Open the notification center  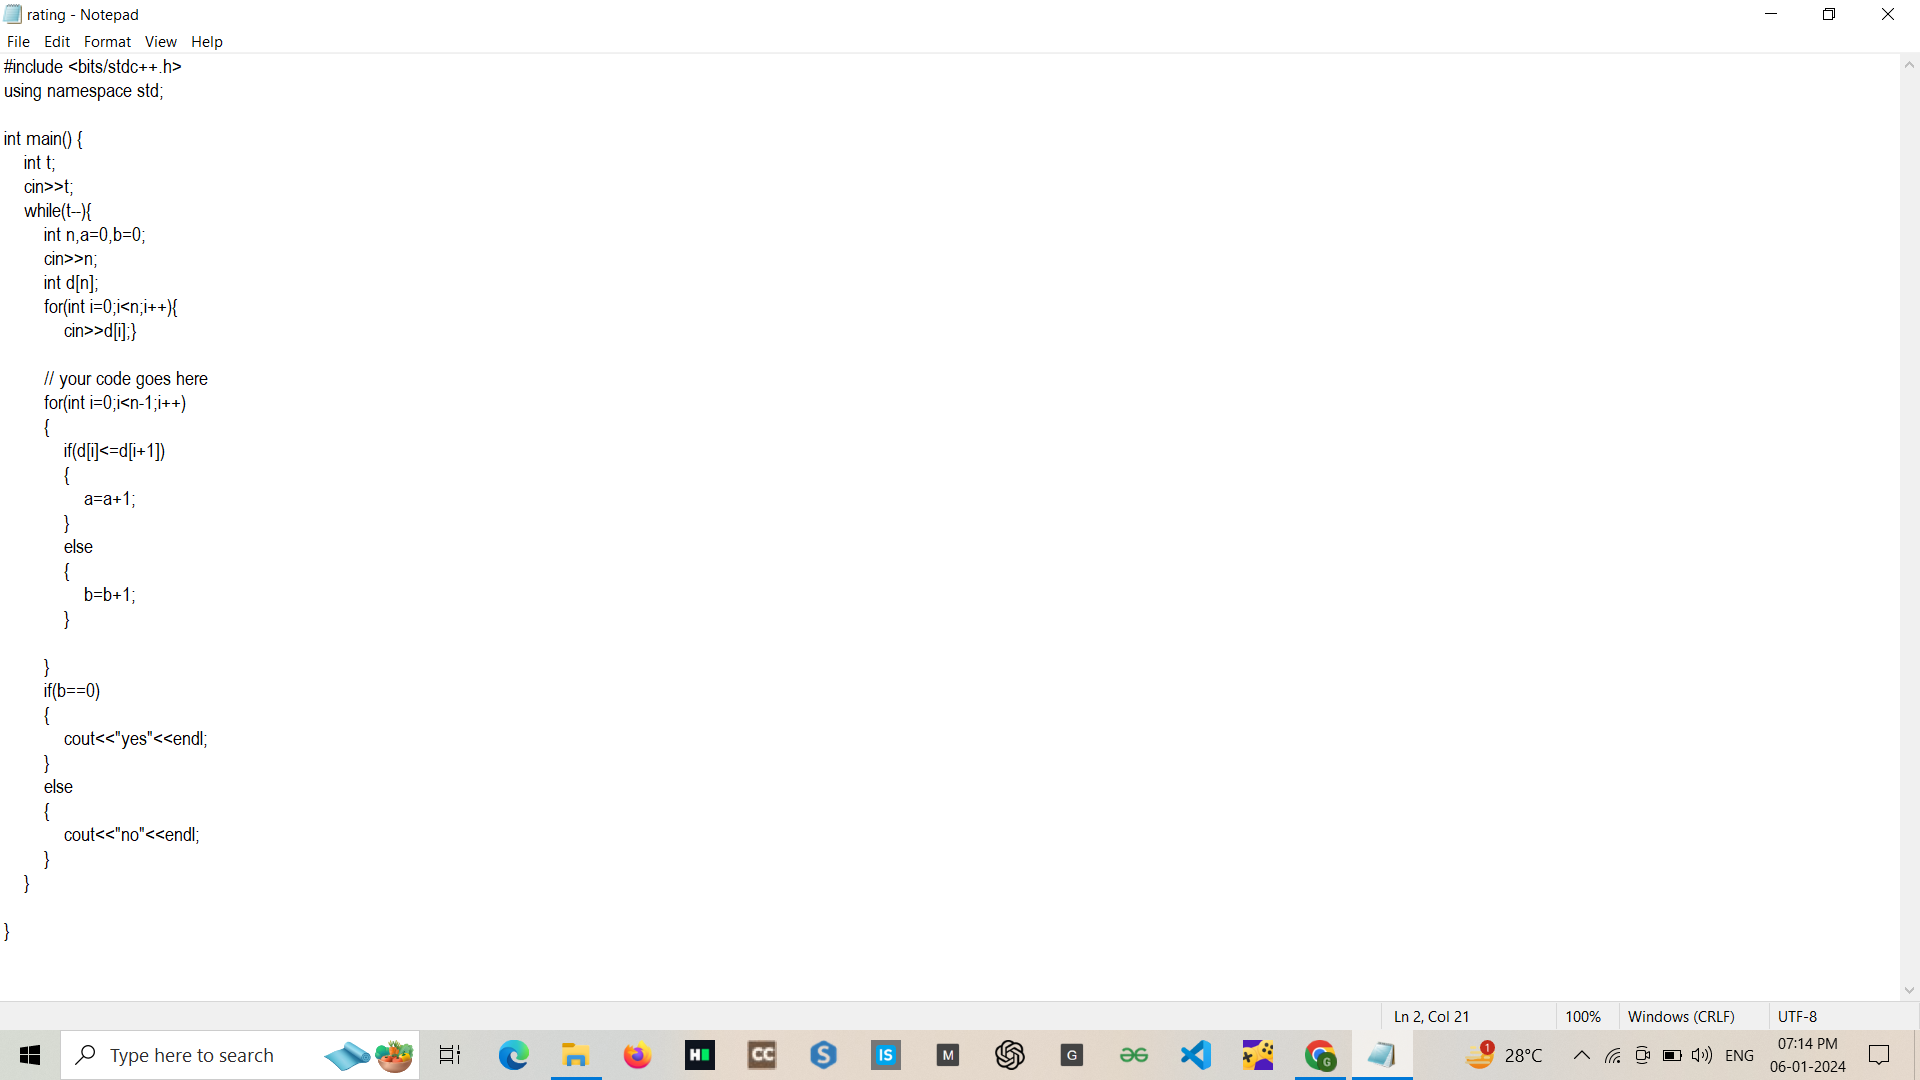pyautogui.click(x=1879, y=1055)
